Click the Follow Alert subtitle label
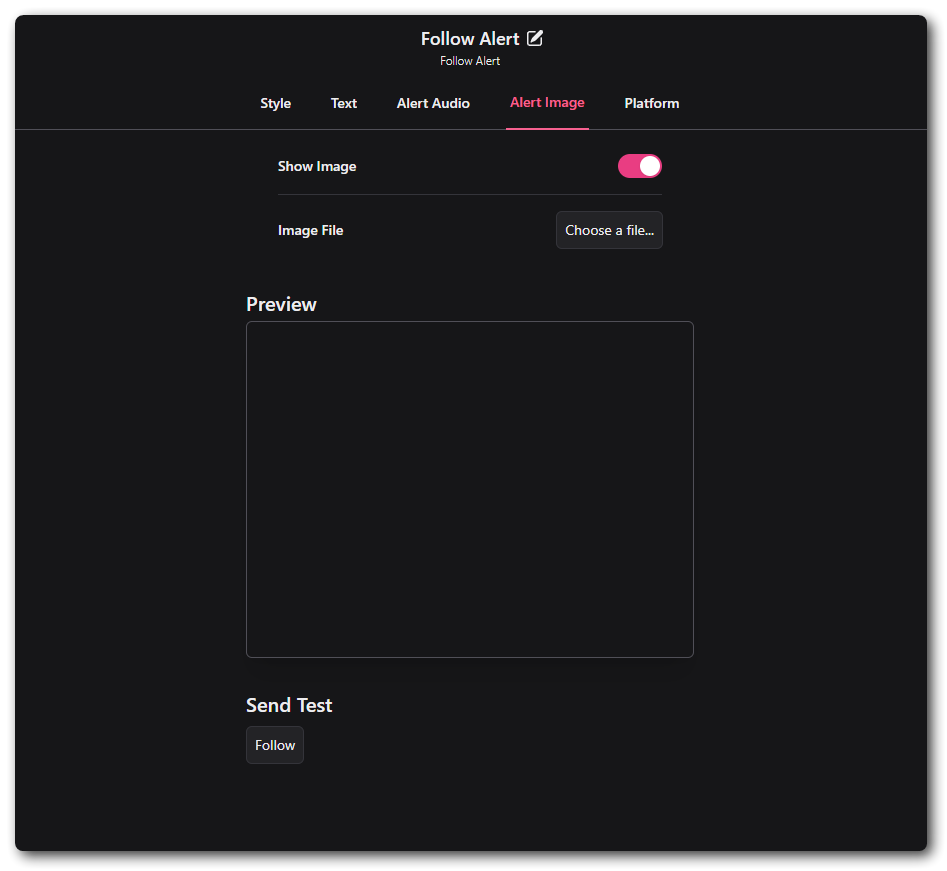947x871 pixels. coord(469,61)
